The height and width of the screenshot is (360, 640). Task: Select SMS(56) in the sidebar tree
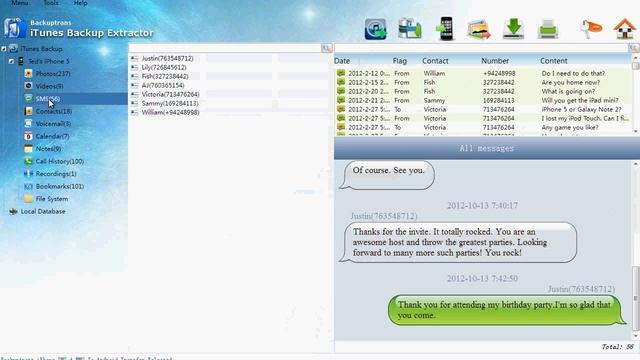48,99
